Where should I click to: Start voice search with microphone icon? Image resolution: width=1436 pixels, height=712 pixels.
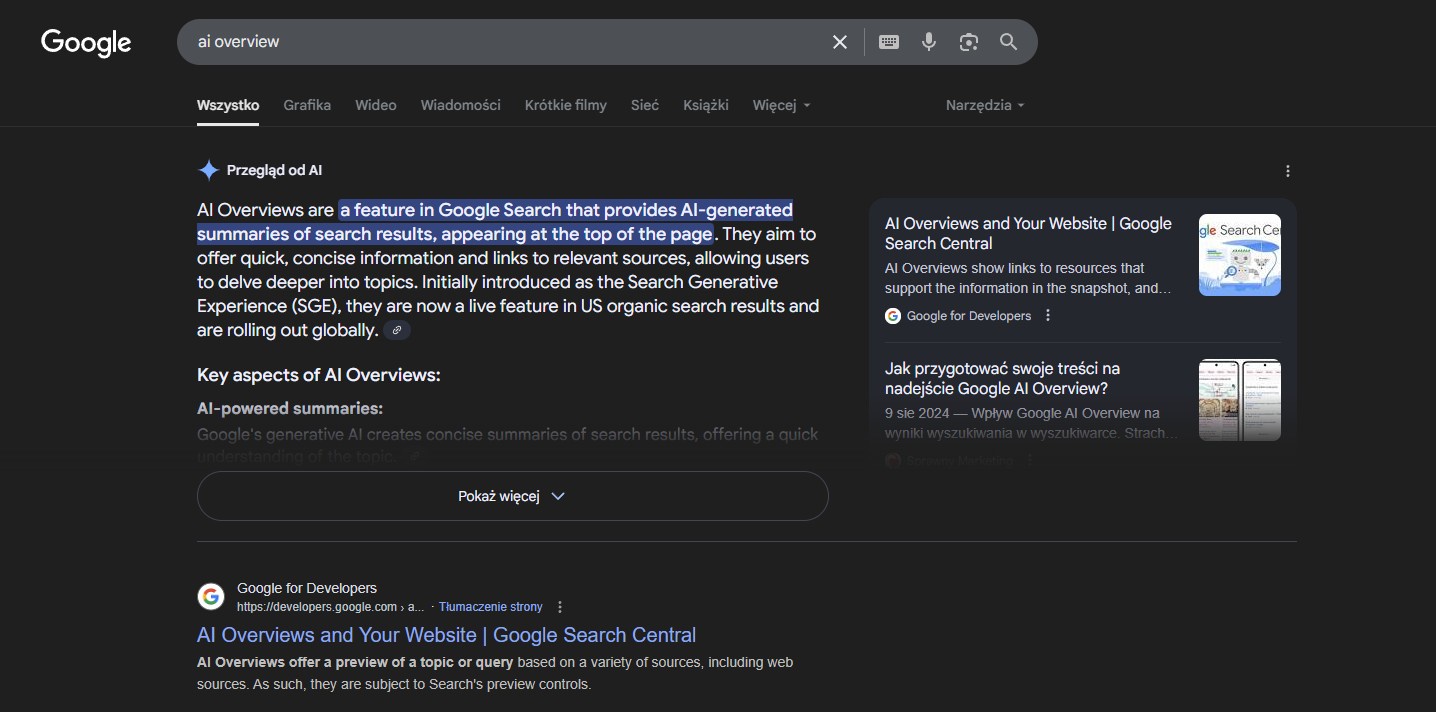click(929, 42)
